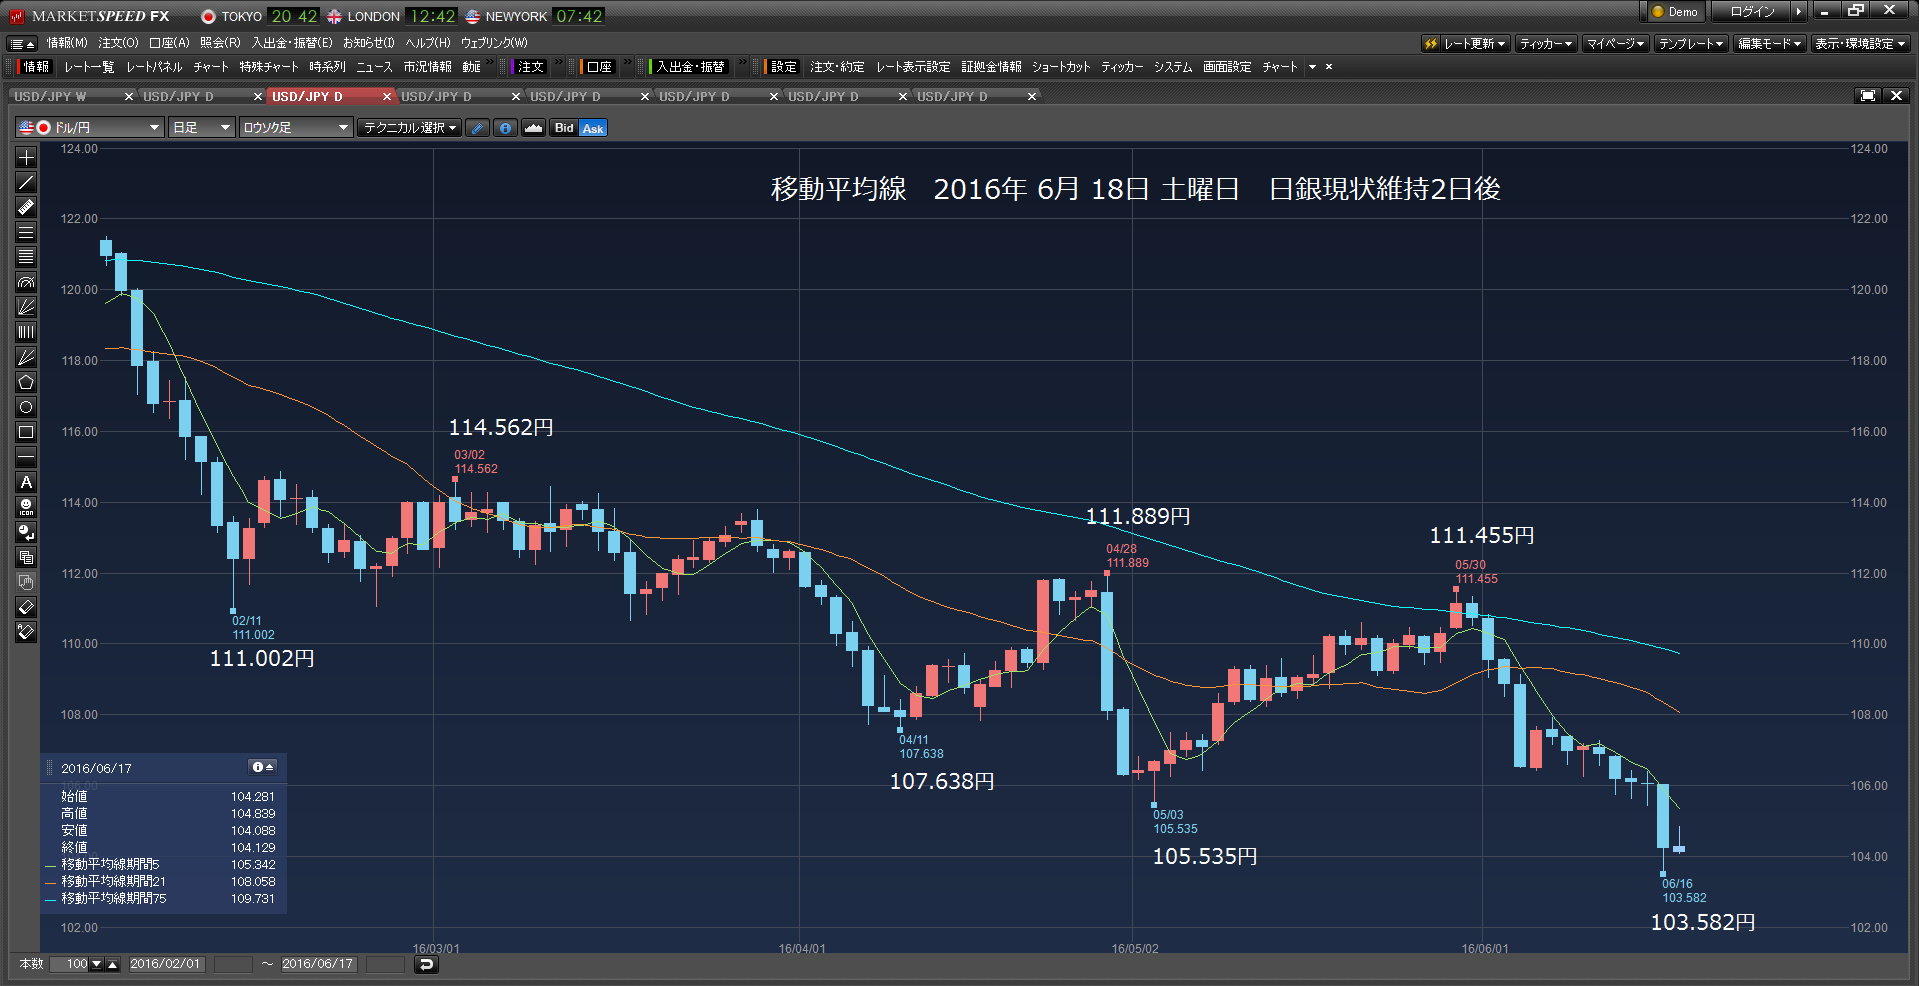
Task: Click the ログイン button
Action: [1752, 12]
